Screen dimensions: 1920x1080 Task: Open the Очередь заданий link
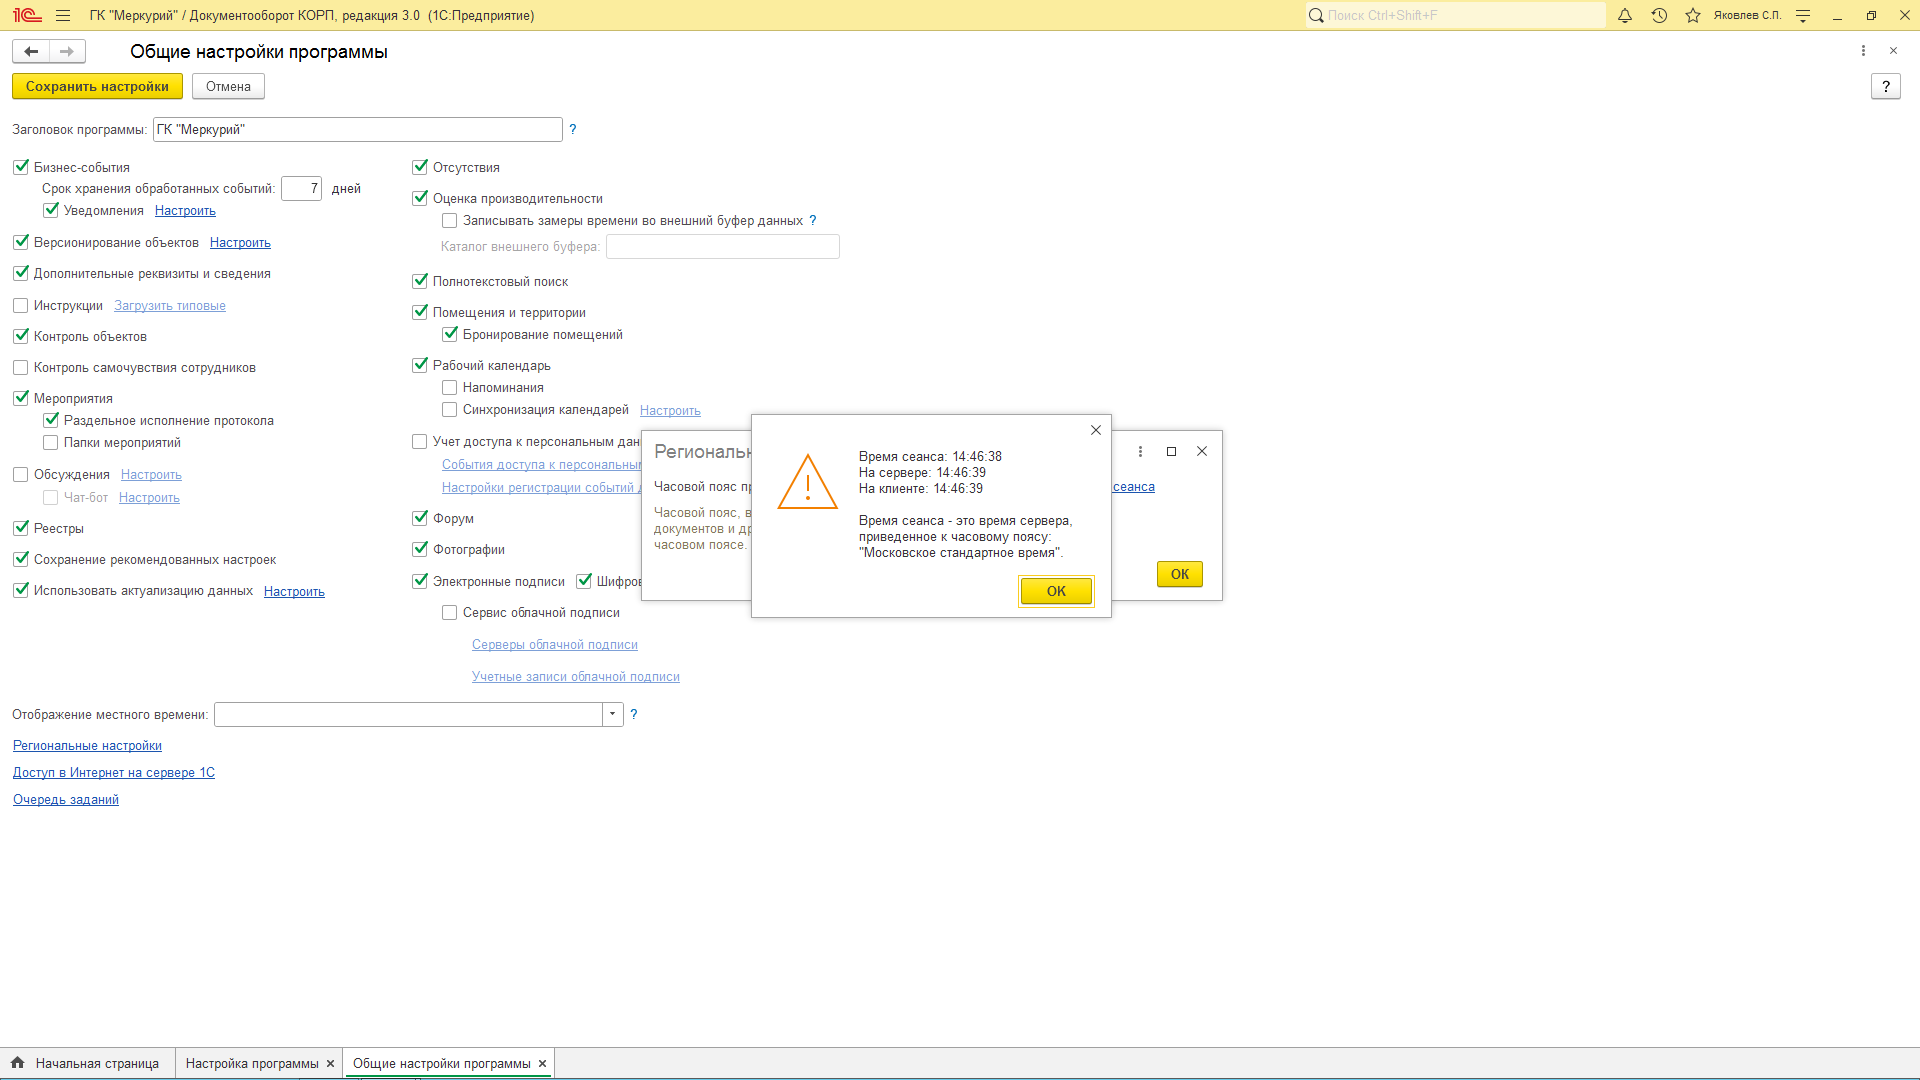[x=66, y=800]
